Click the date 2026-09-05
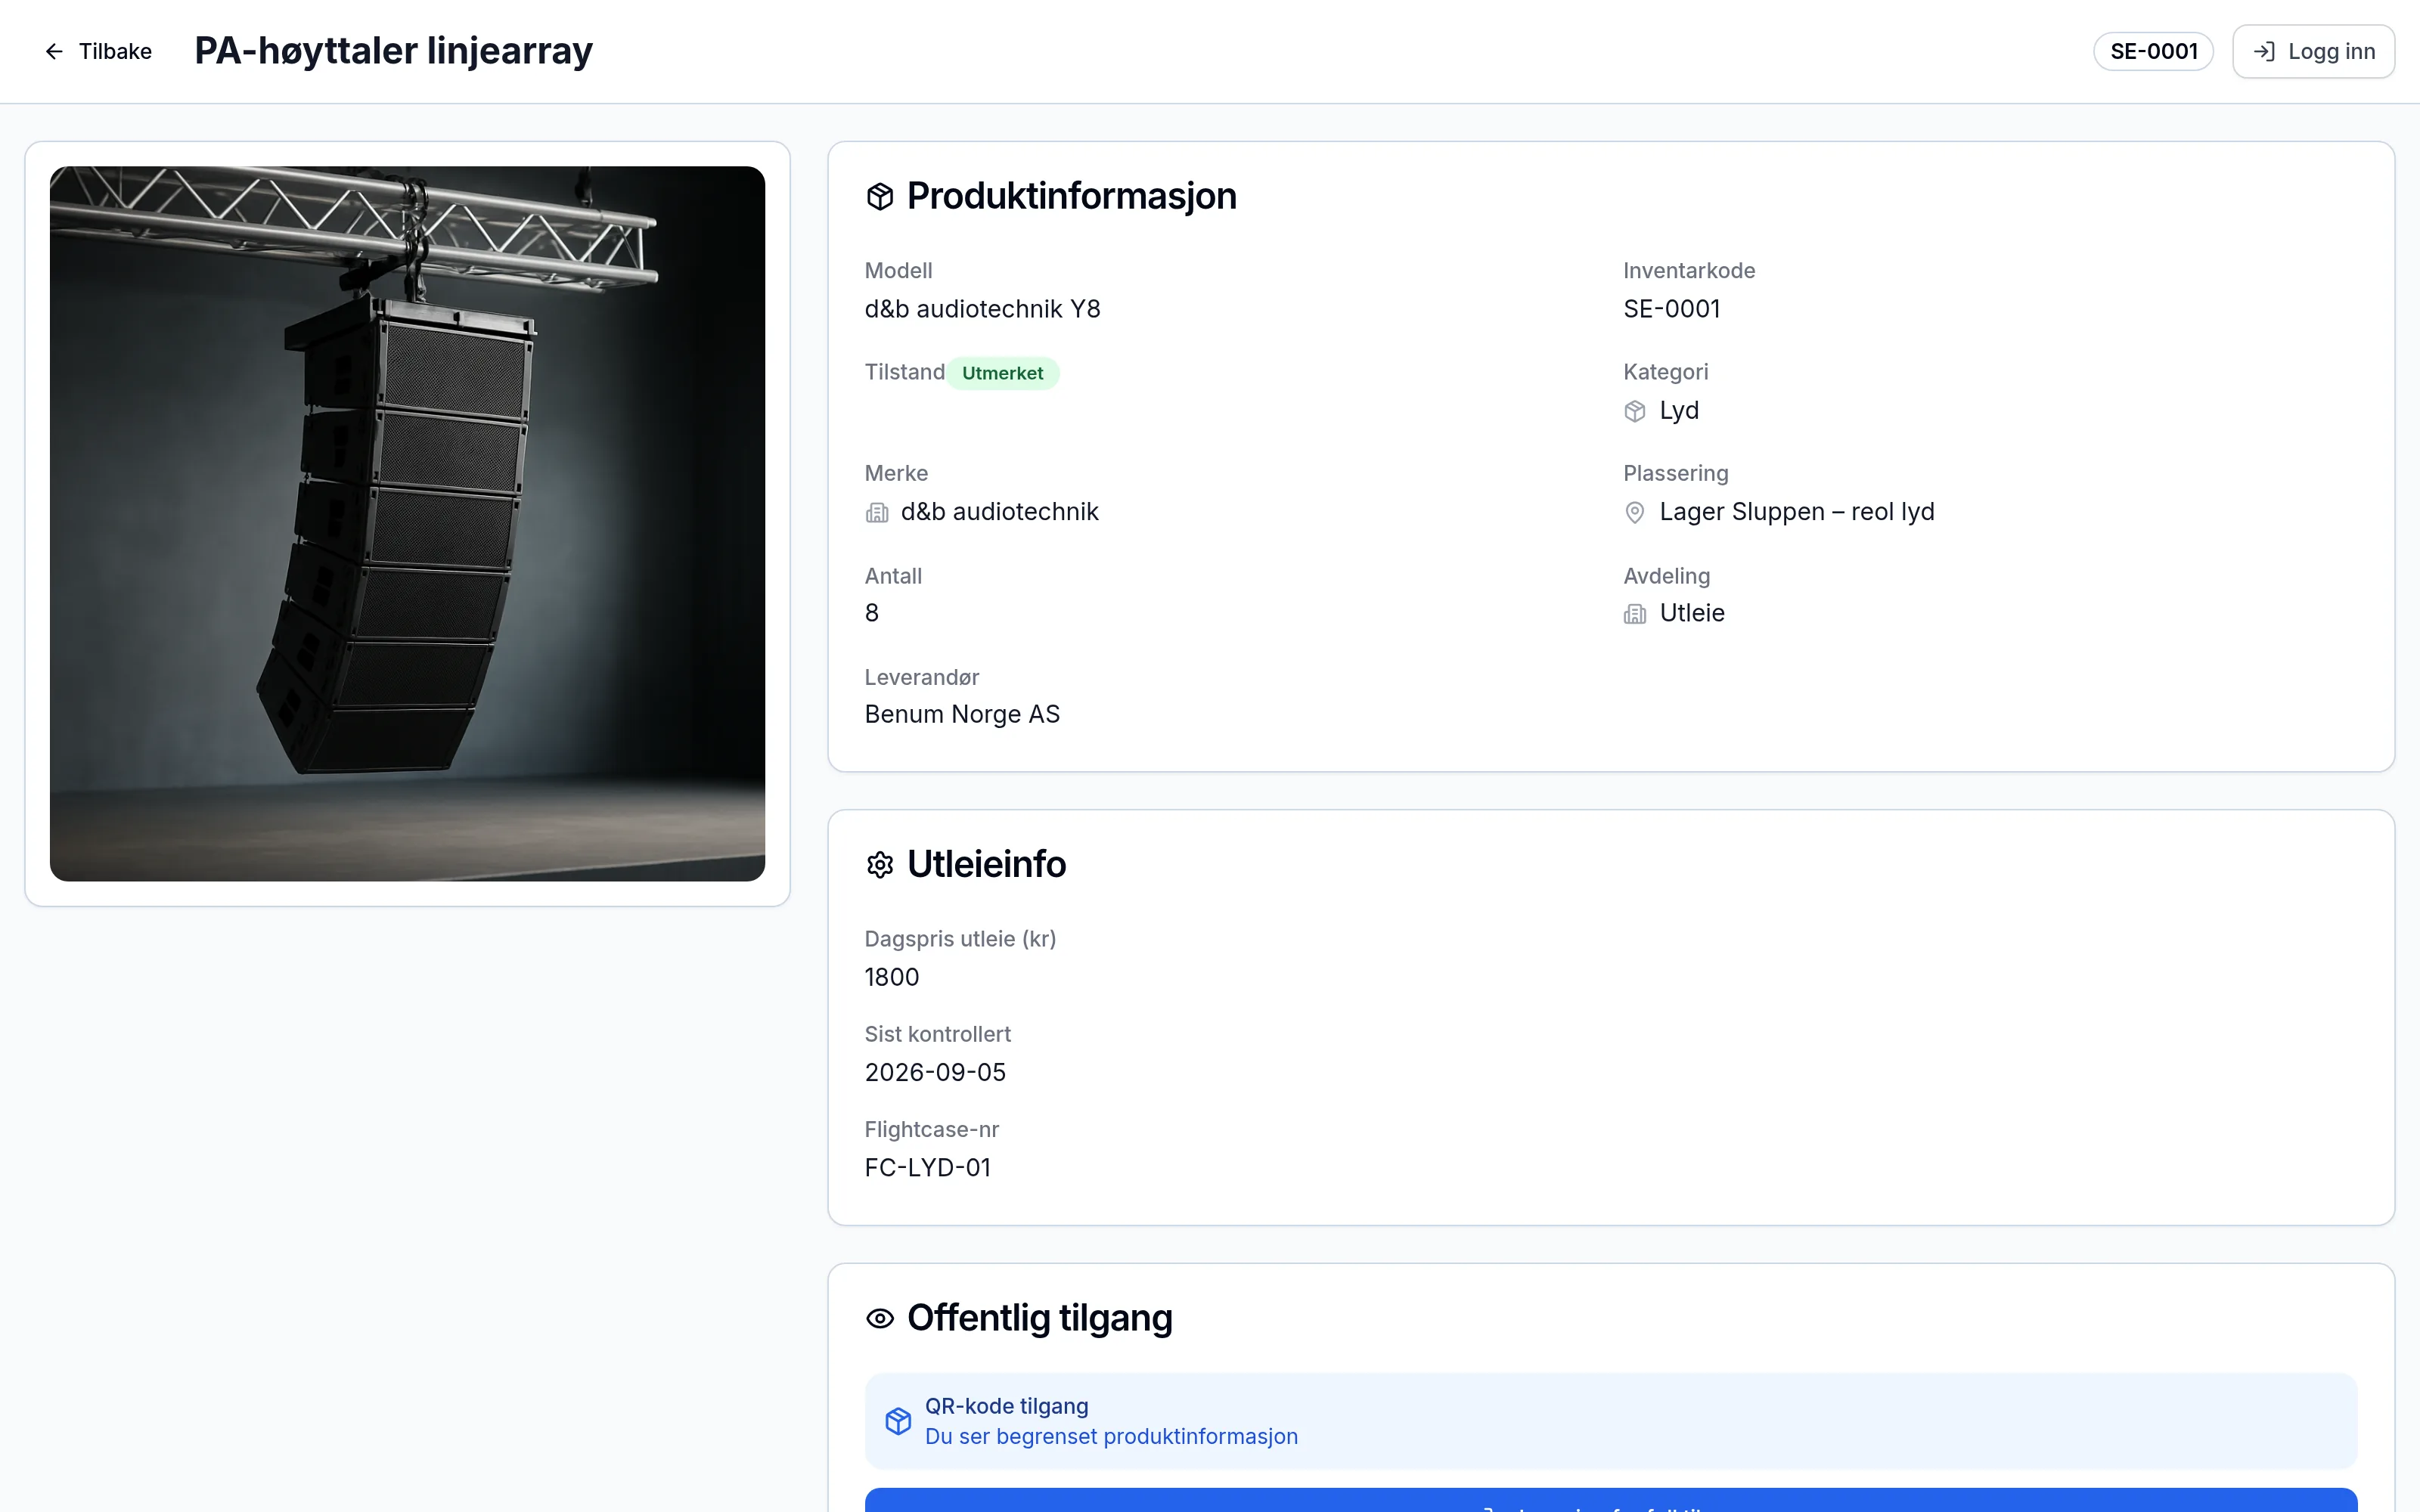Viewport: 2420px width, 1512px height. pyautogui.click(x=935, y=1072)
